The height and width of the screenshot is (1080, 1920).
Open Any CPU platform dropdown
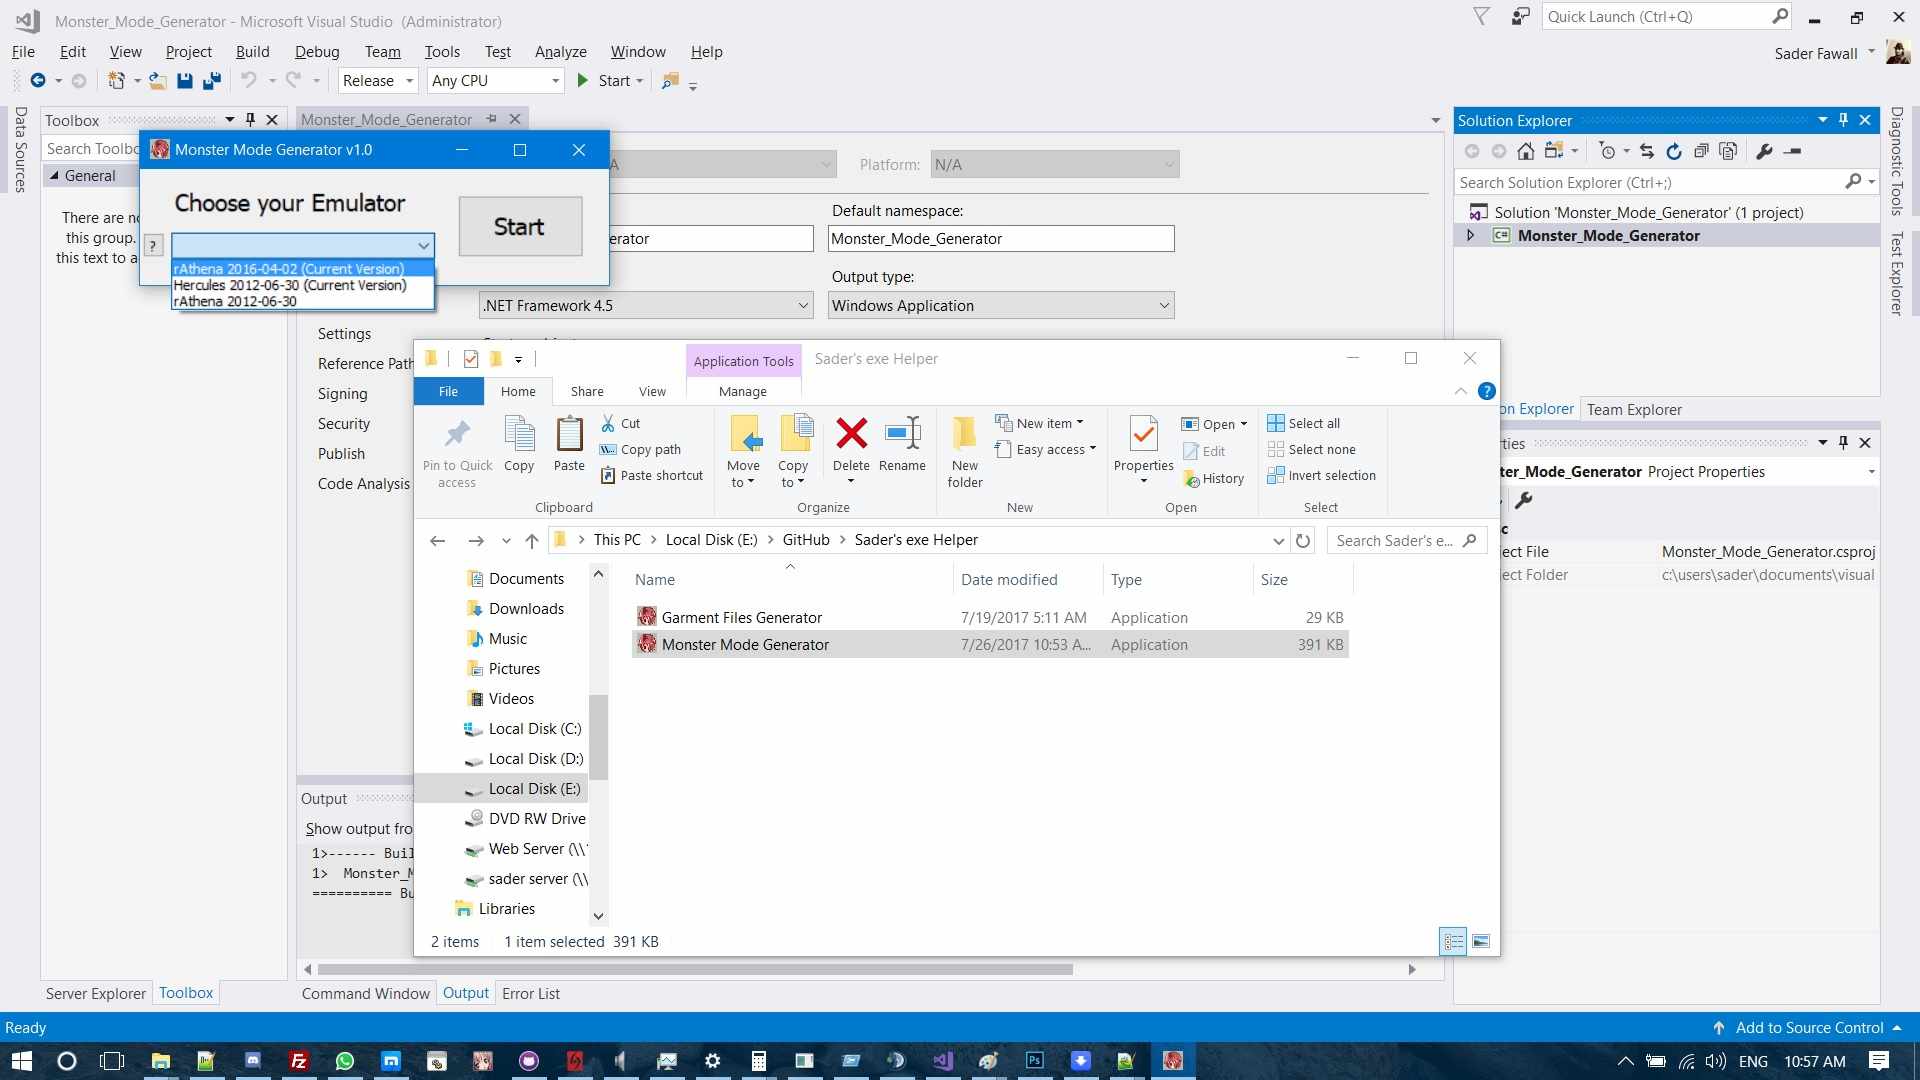[555, 81]
